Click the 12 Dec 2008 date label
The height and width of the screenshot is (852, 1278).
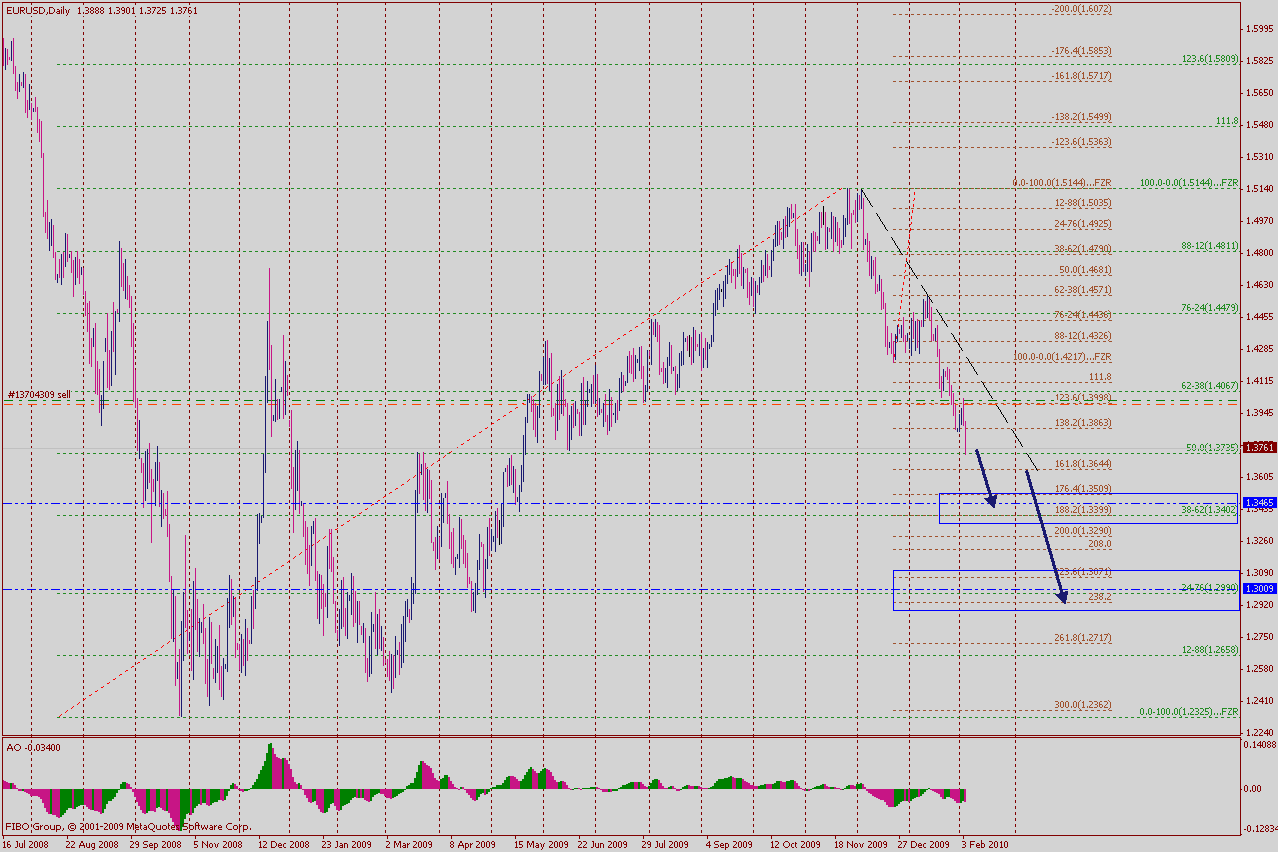(x=284, y=844)
